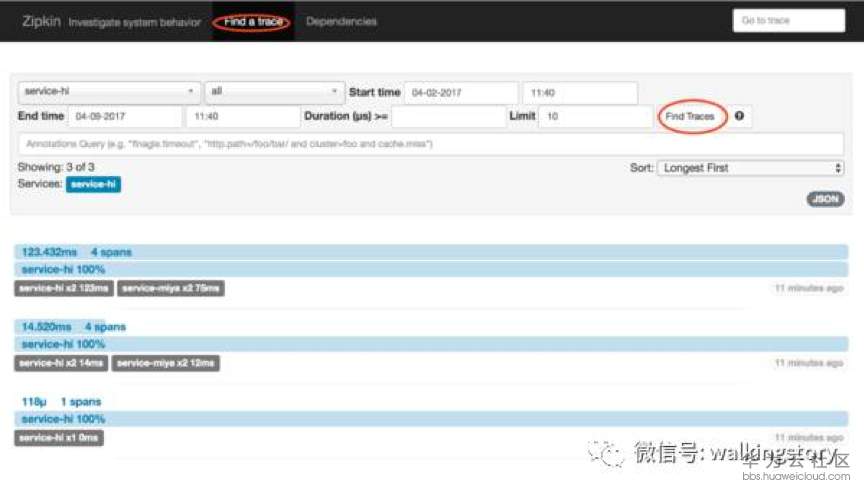Click the Showing: 3 of 3 text
This screenshot has height=491, width=864.
tap(56, 167)
